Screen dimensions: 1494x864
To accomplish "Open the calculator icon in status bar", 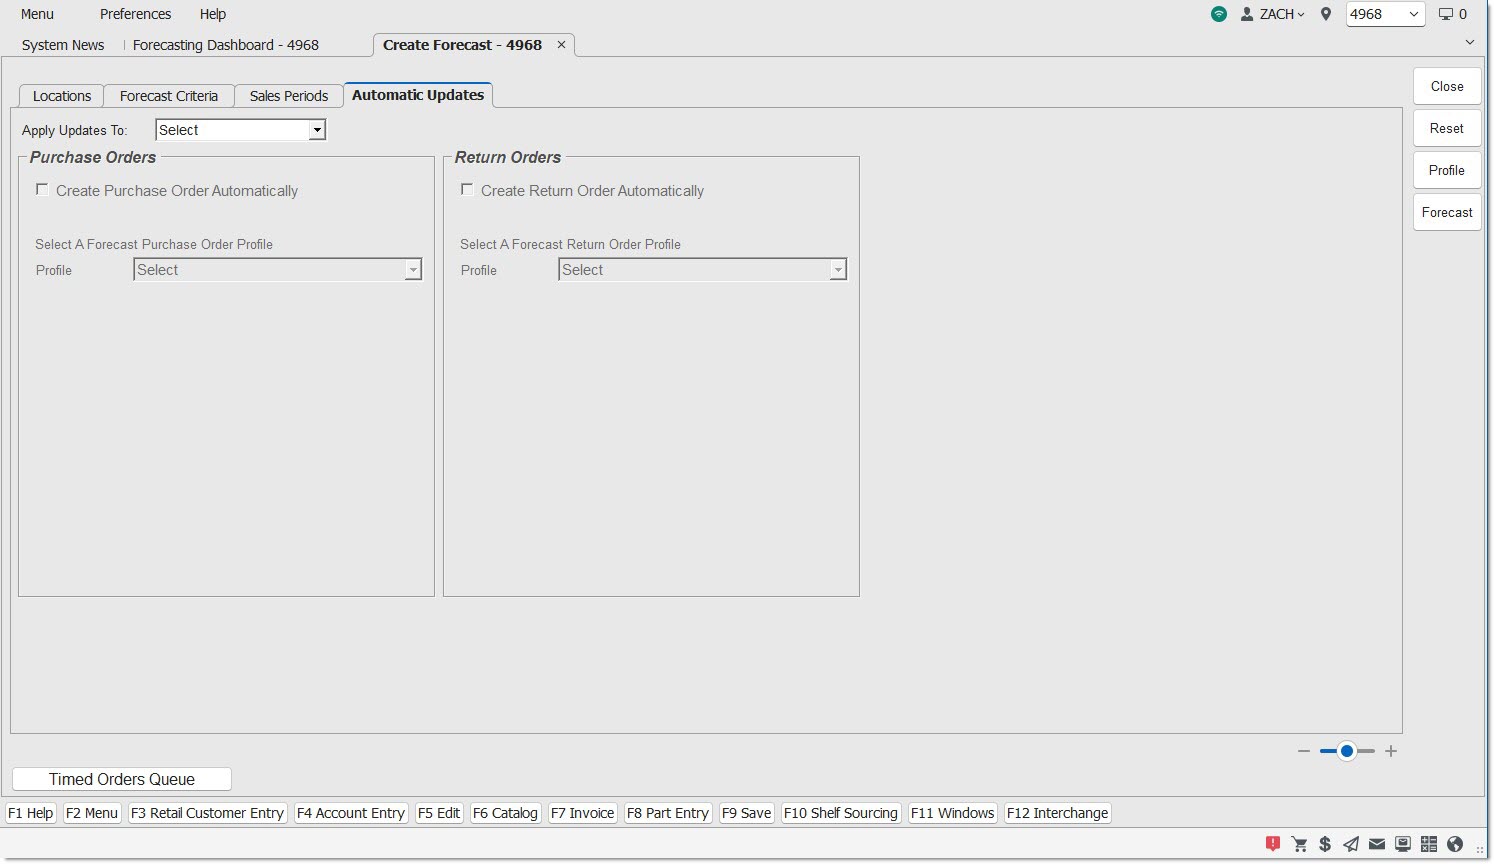I will pos(1429,844).
